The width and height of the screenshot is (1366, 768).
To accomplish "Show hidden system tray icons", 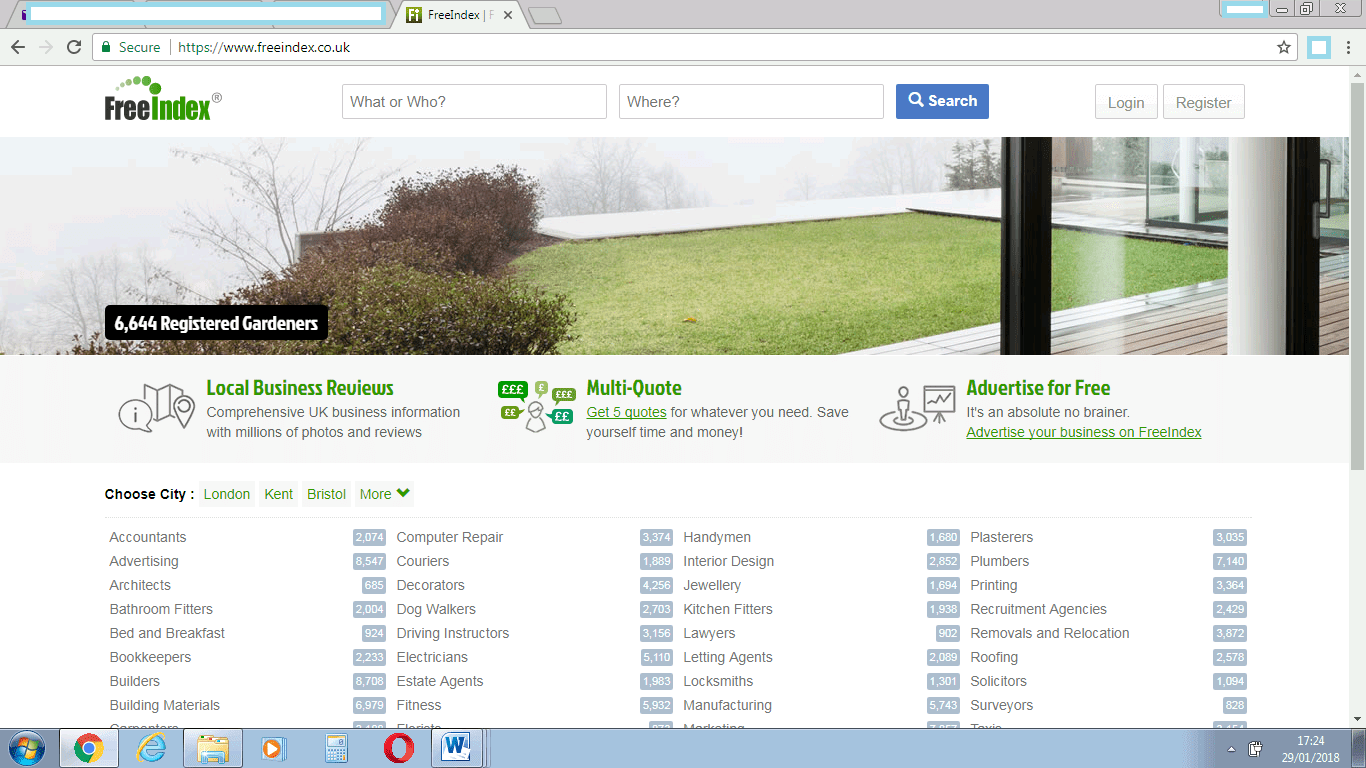I will tap(1230, 749).
